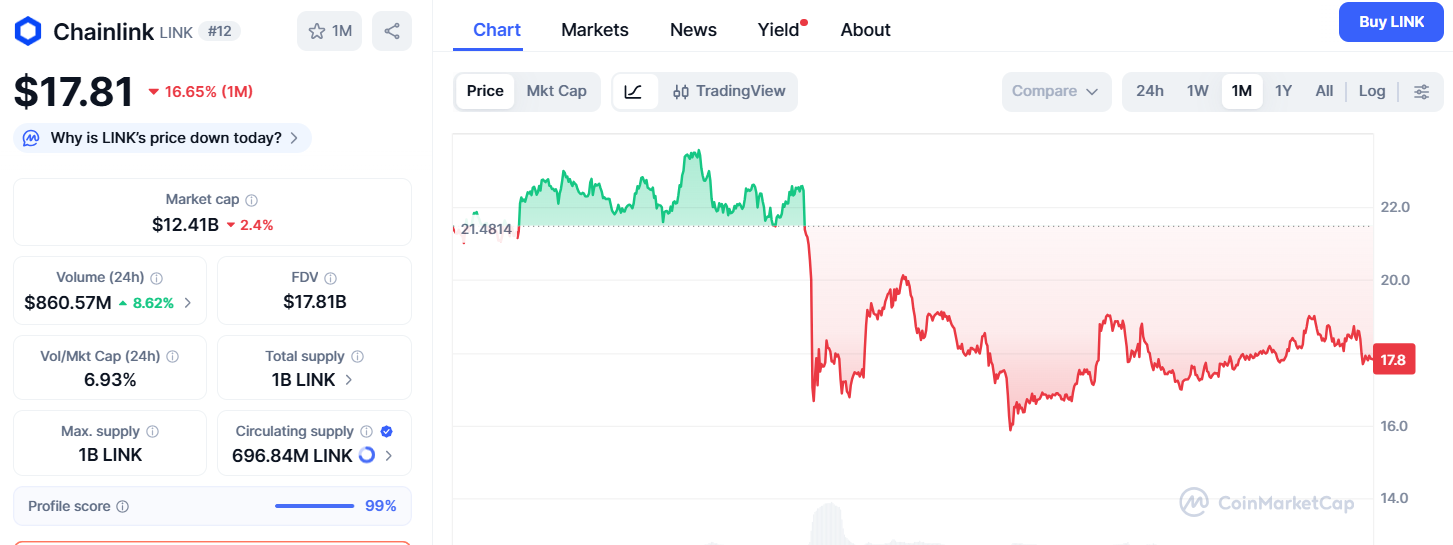
Task: Click Profile score info icon
Action: 123,507
